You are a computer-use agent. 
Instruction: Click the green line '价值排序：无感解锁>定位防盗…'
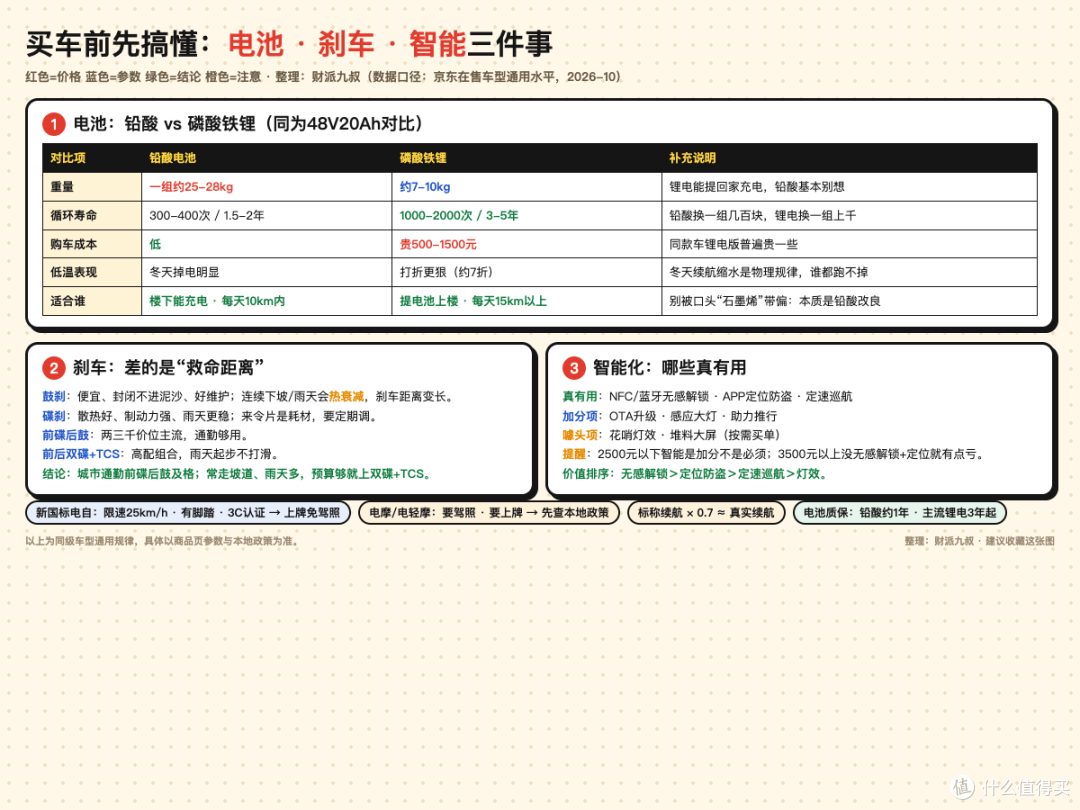tap(696, 474)
